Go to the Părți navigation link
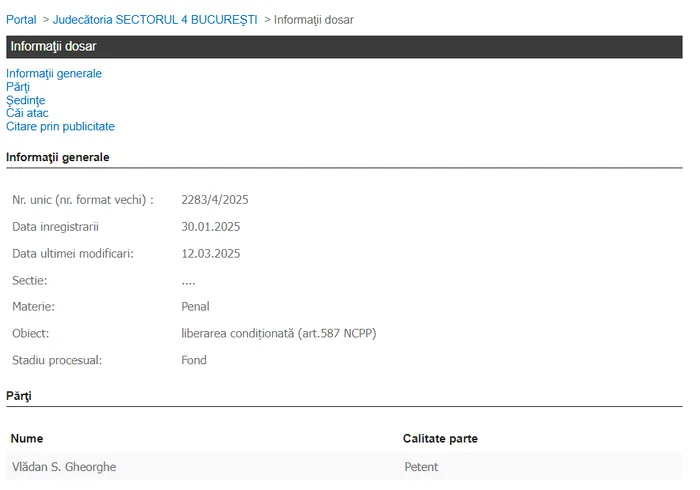Image resolution: width=700 pixels, height=490 pixels. pos(18,87)
